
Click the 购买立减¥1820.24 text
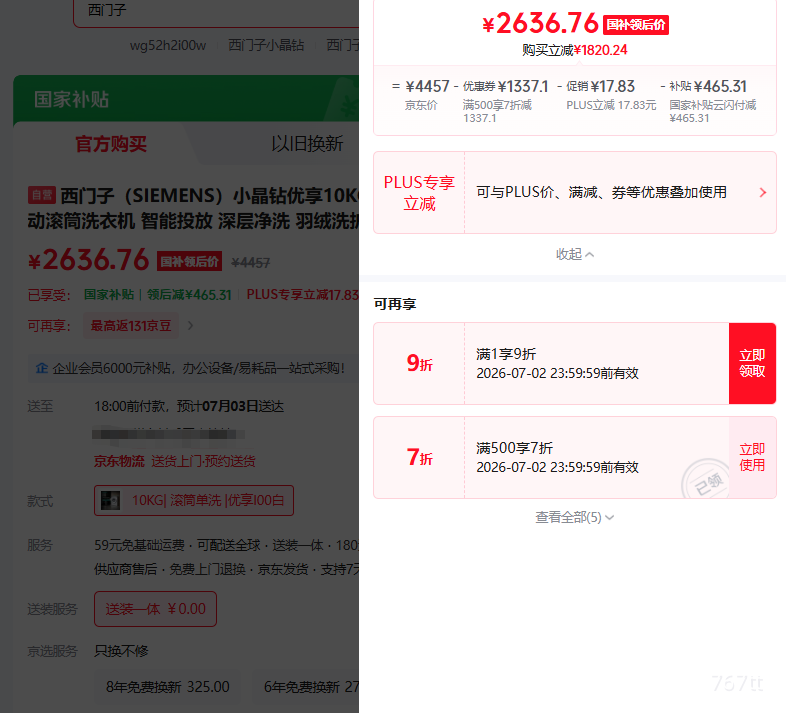click(x=574, y=50)
